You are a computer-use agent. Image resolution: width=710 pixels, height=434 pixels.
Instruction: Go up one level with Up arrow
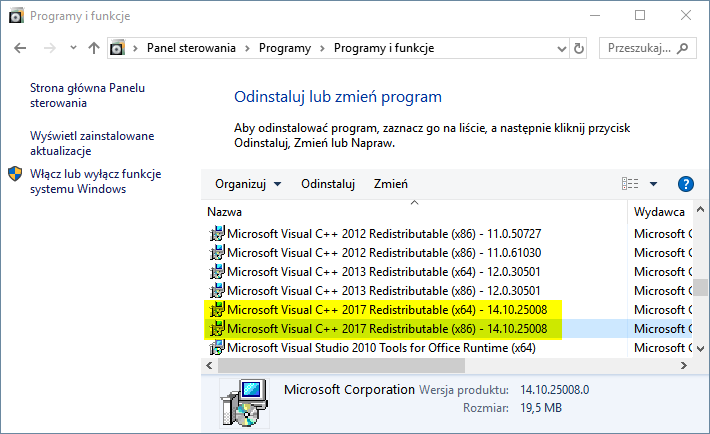[x=94, y=48]
